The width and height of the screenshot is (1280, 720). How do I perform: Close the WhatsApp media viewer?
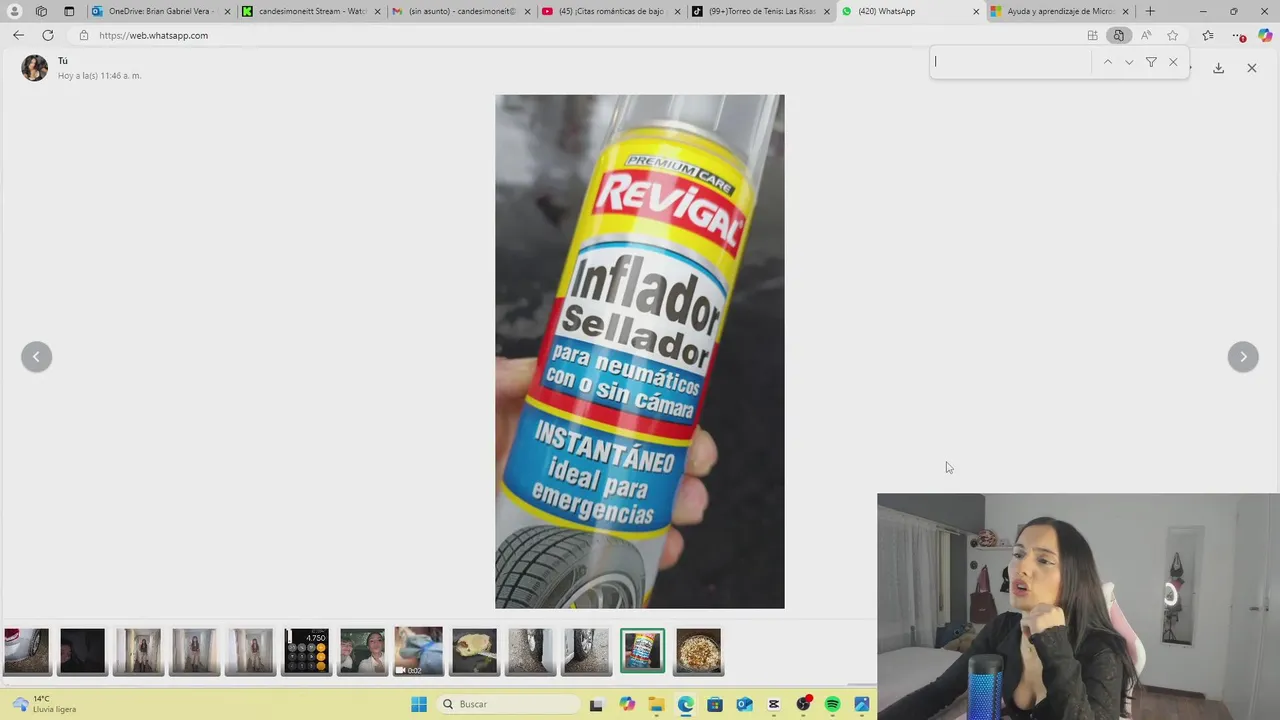(1251, 68)
